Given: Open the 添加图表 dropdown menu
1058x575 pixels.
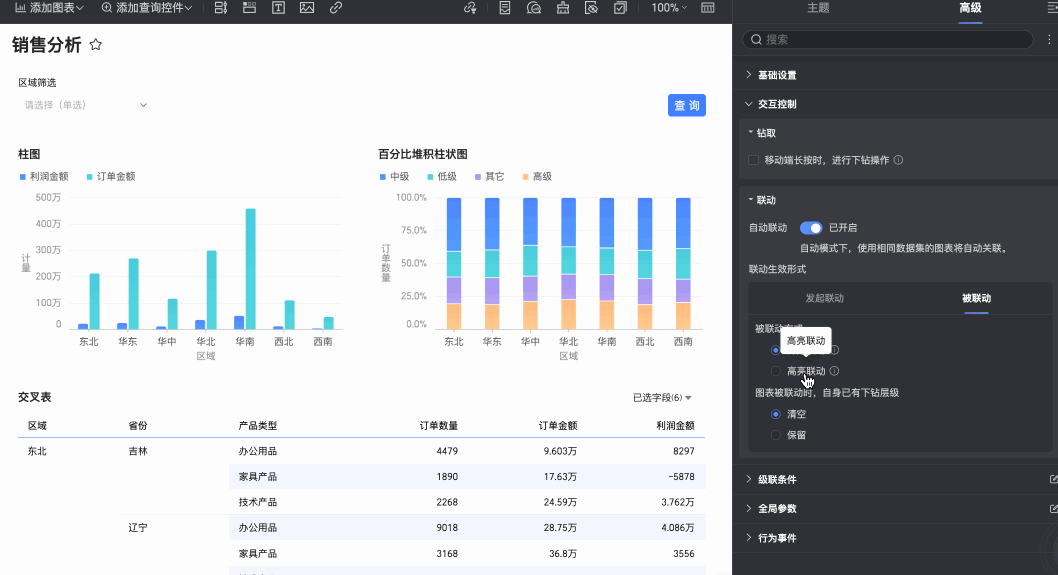Looking at the screenshot, I should (49, 8).
